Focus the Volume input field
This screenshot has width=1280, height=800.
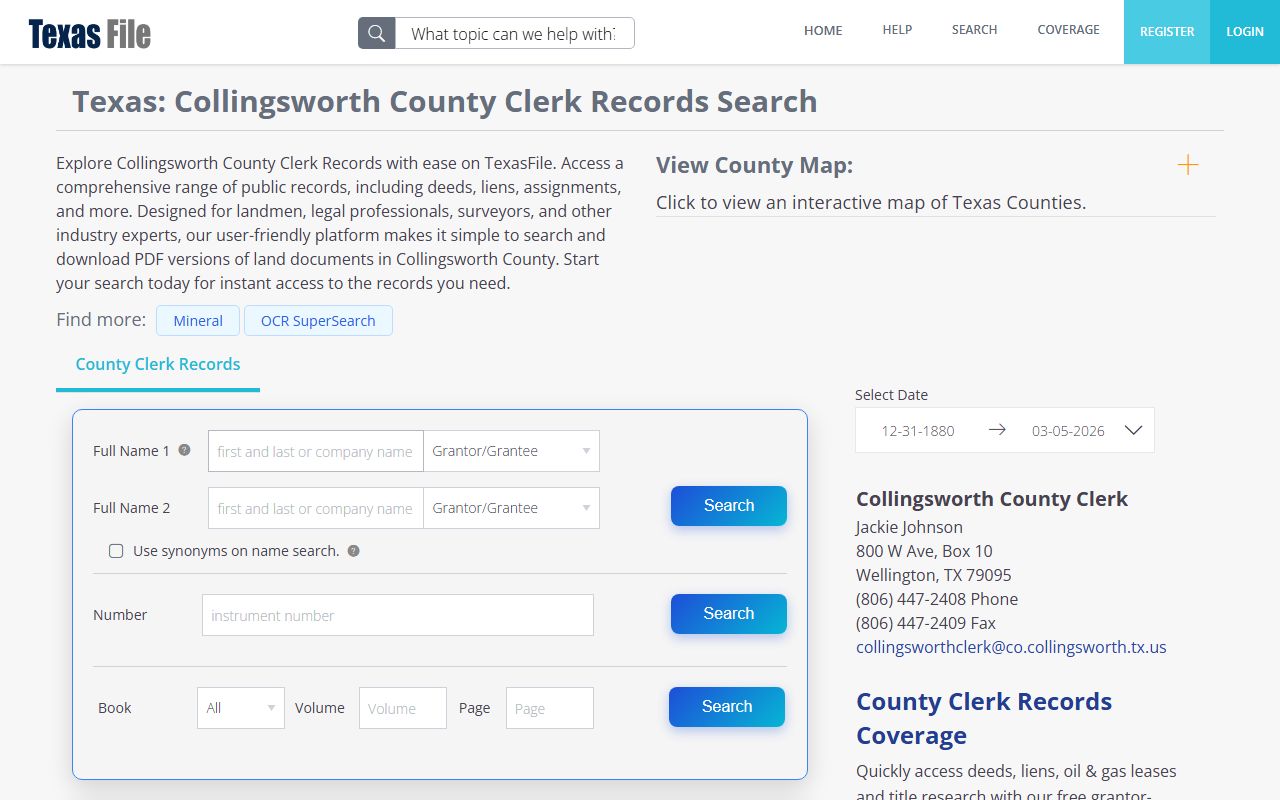(x=403, y=708)
